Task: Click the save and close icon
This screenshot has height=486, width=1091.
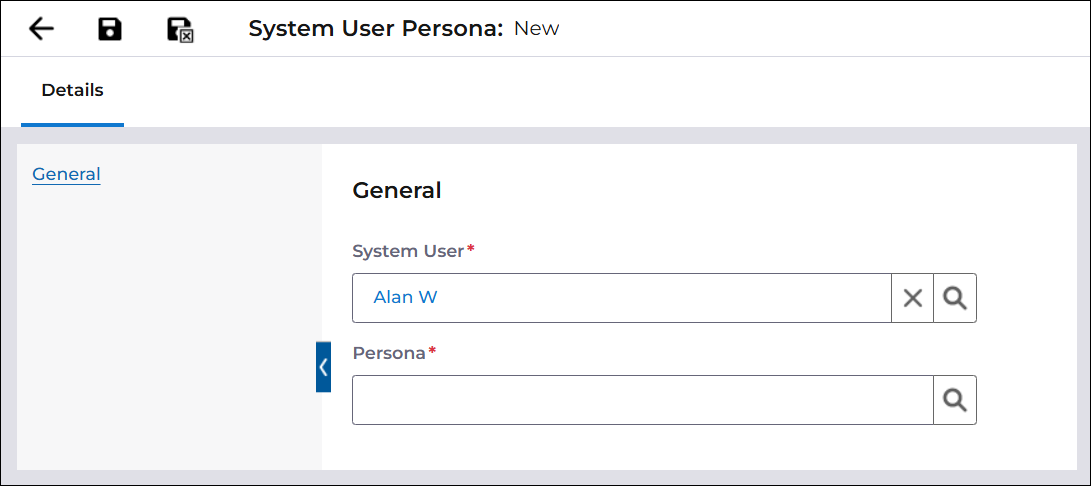Action: [180, 30]
